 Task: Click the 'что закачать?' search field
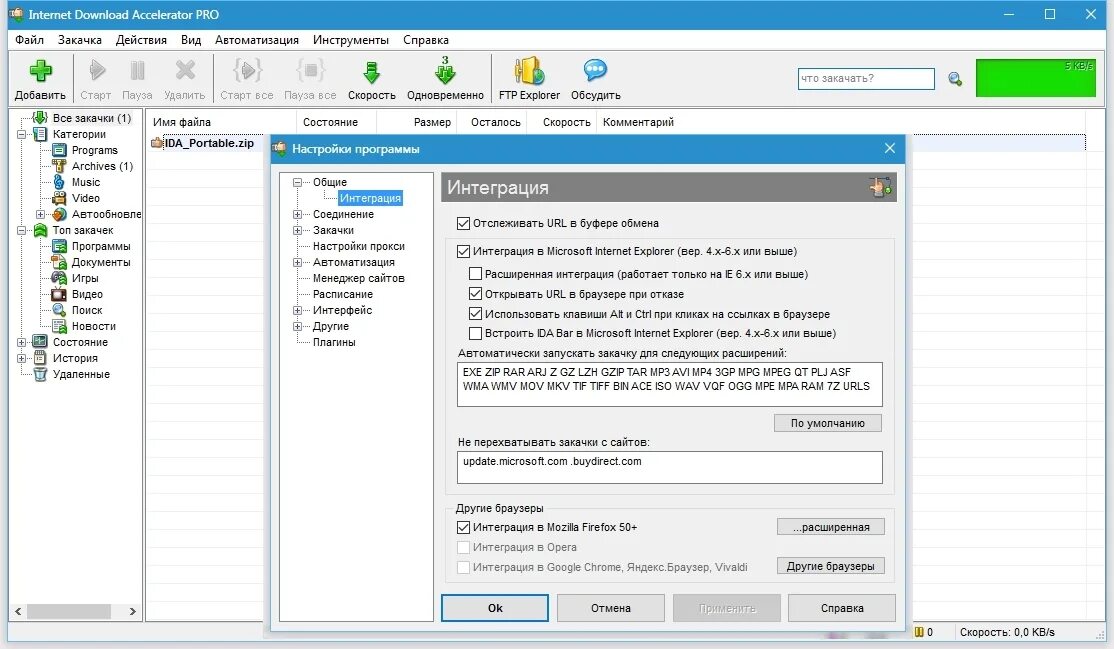pyautogui.click(x=866, y=78)
